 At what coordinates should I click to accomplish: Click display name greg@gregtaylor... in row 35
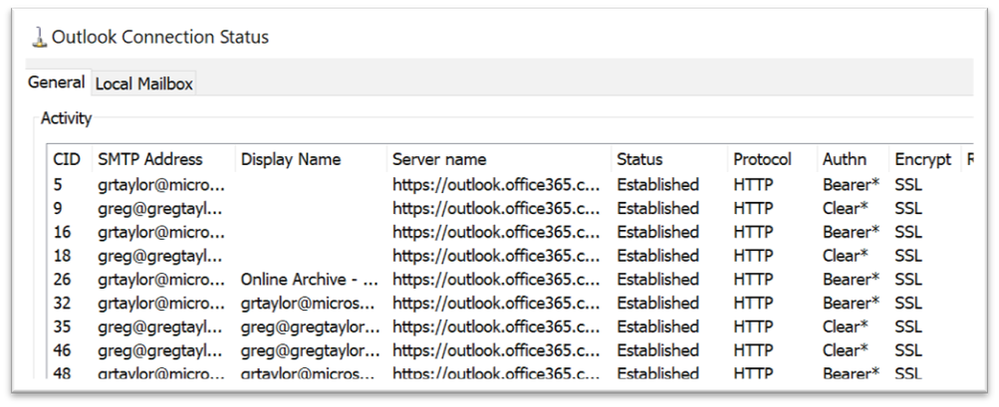point(310,326)
